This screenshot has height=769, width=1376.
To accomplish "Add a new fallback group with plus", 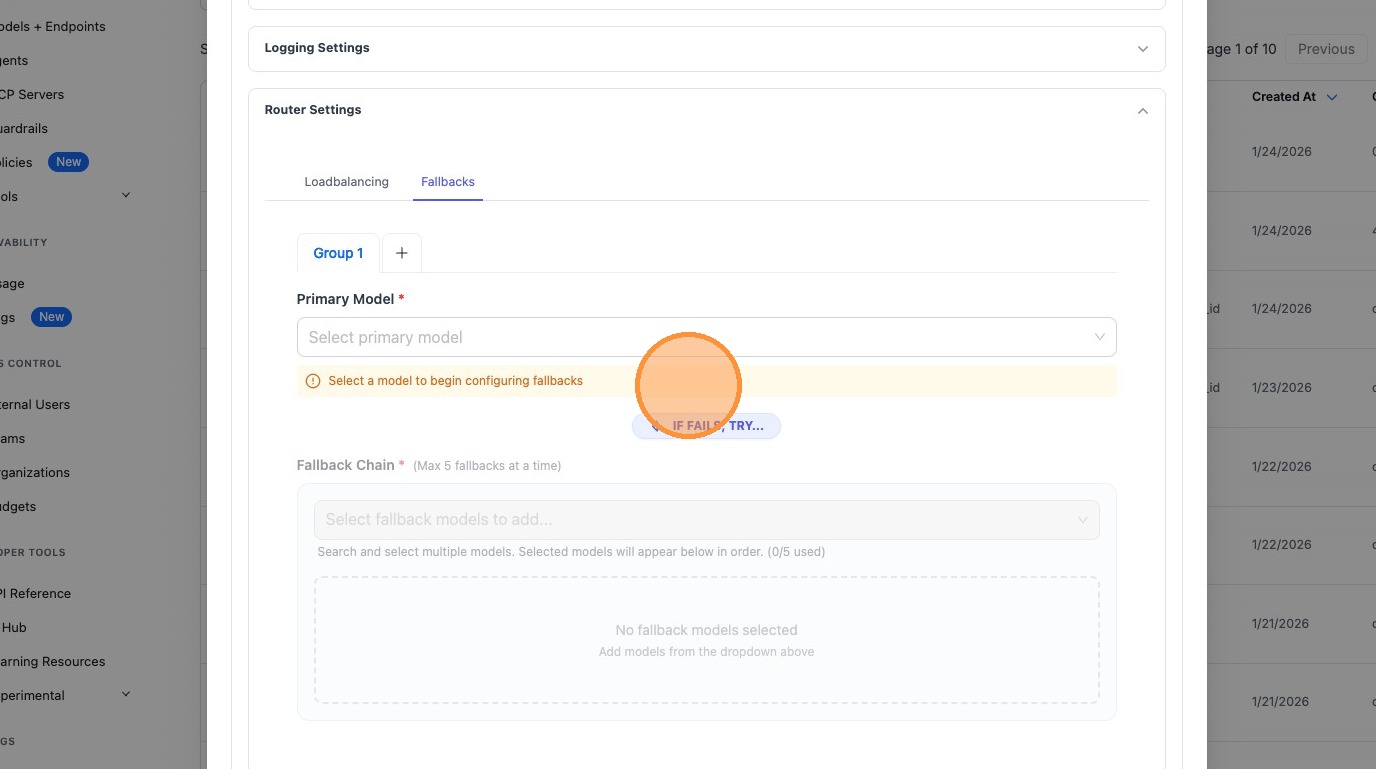I will pyautogui.click(x=401, y=253).
